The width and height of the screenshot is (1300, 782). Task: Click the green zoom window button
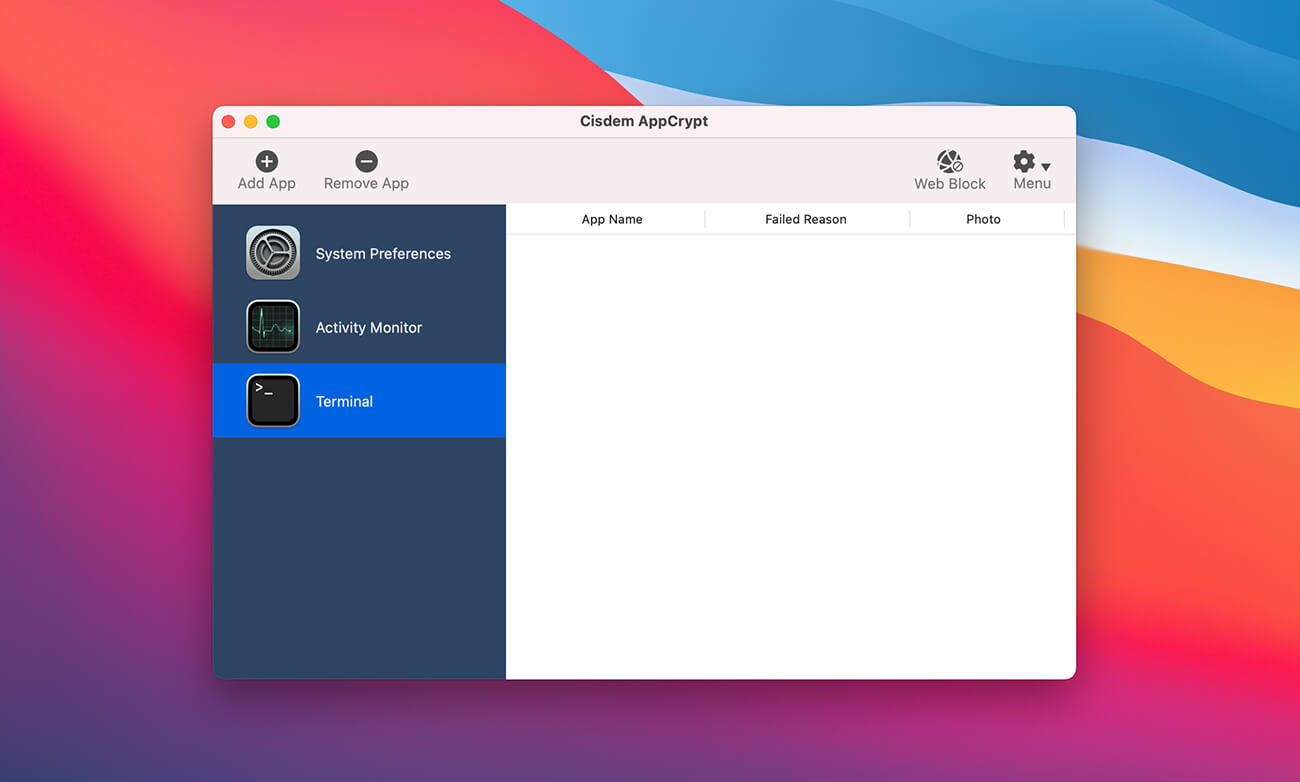tap(273, 122)
